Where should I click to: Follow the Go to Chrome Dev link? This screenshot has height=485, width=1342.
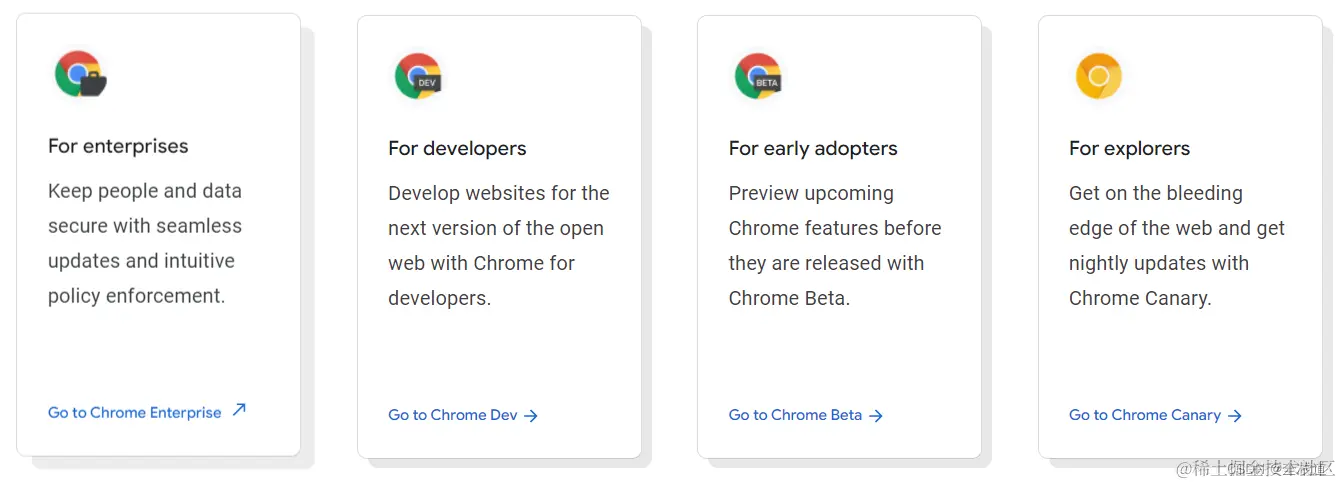pyautogui.click(x=453, y=415)
